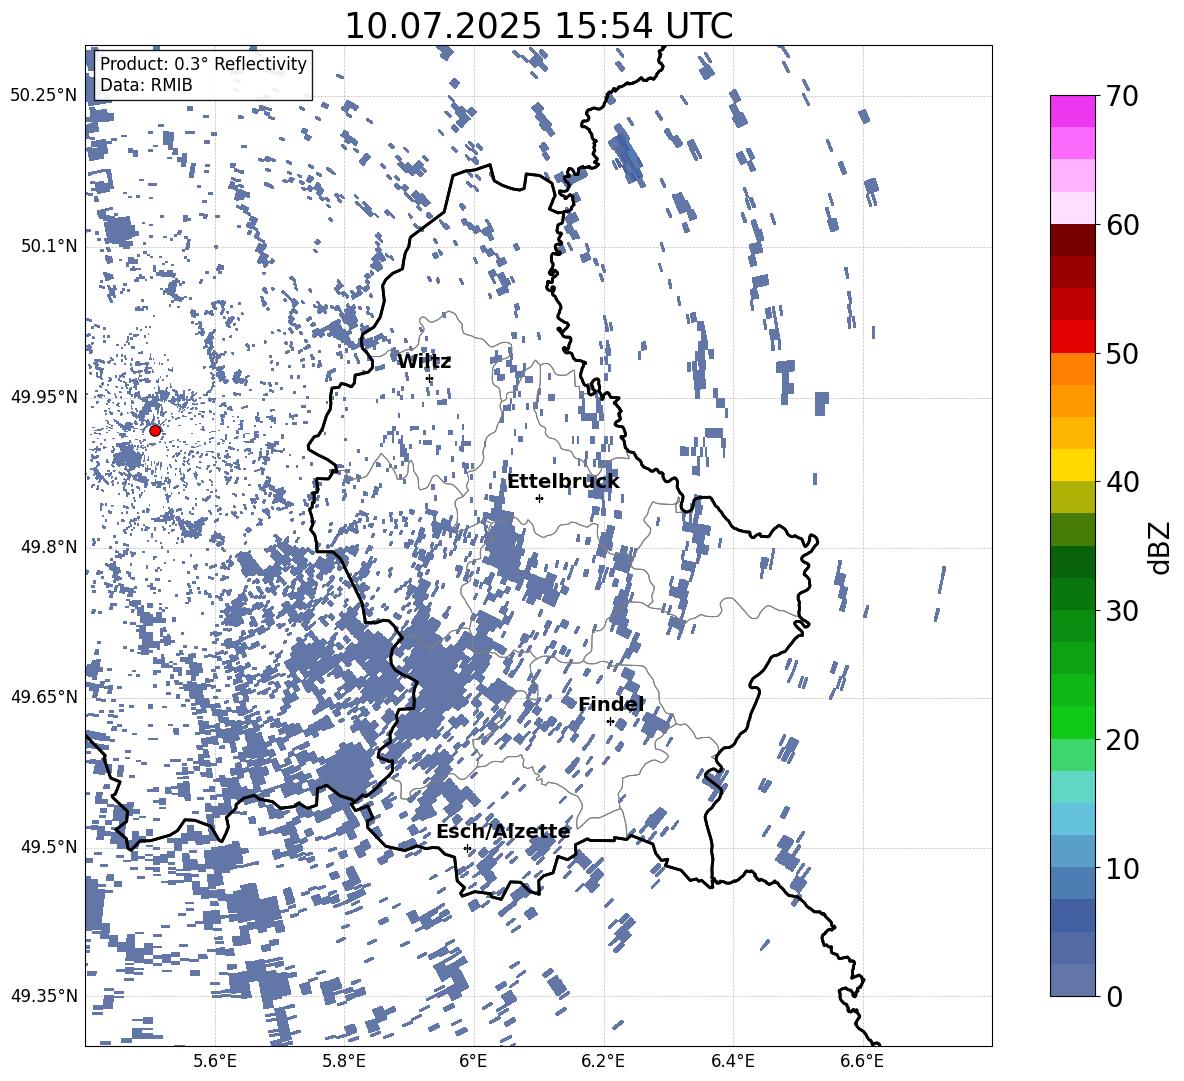Click the Findel cross marker

pyautogui.click(x=610, y=722)
